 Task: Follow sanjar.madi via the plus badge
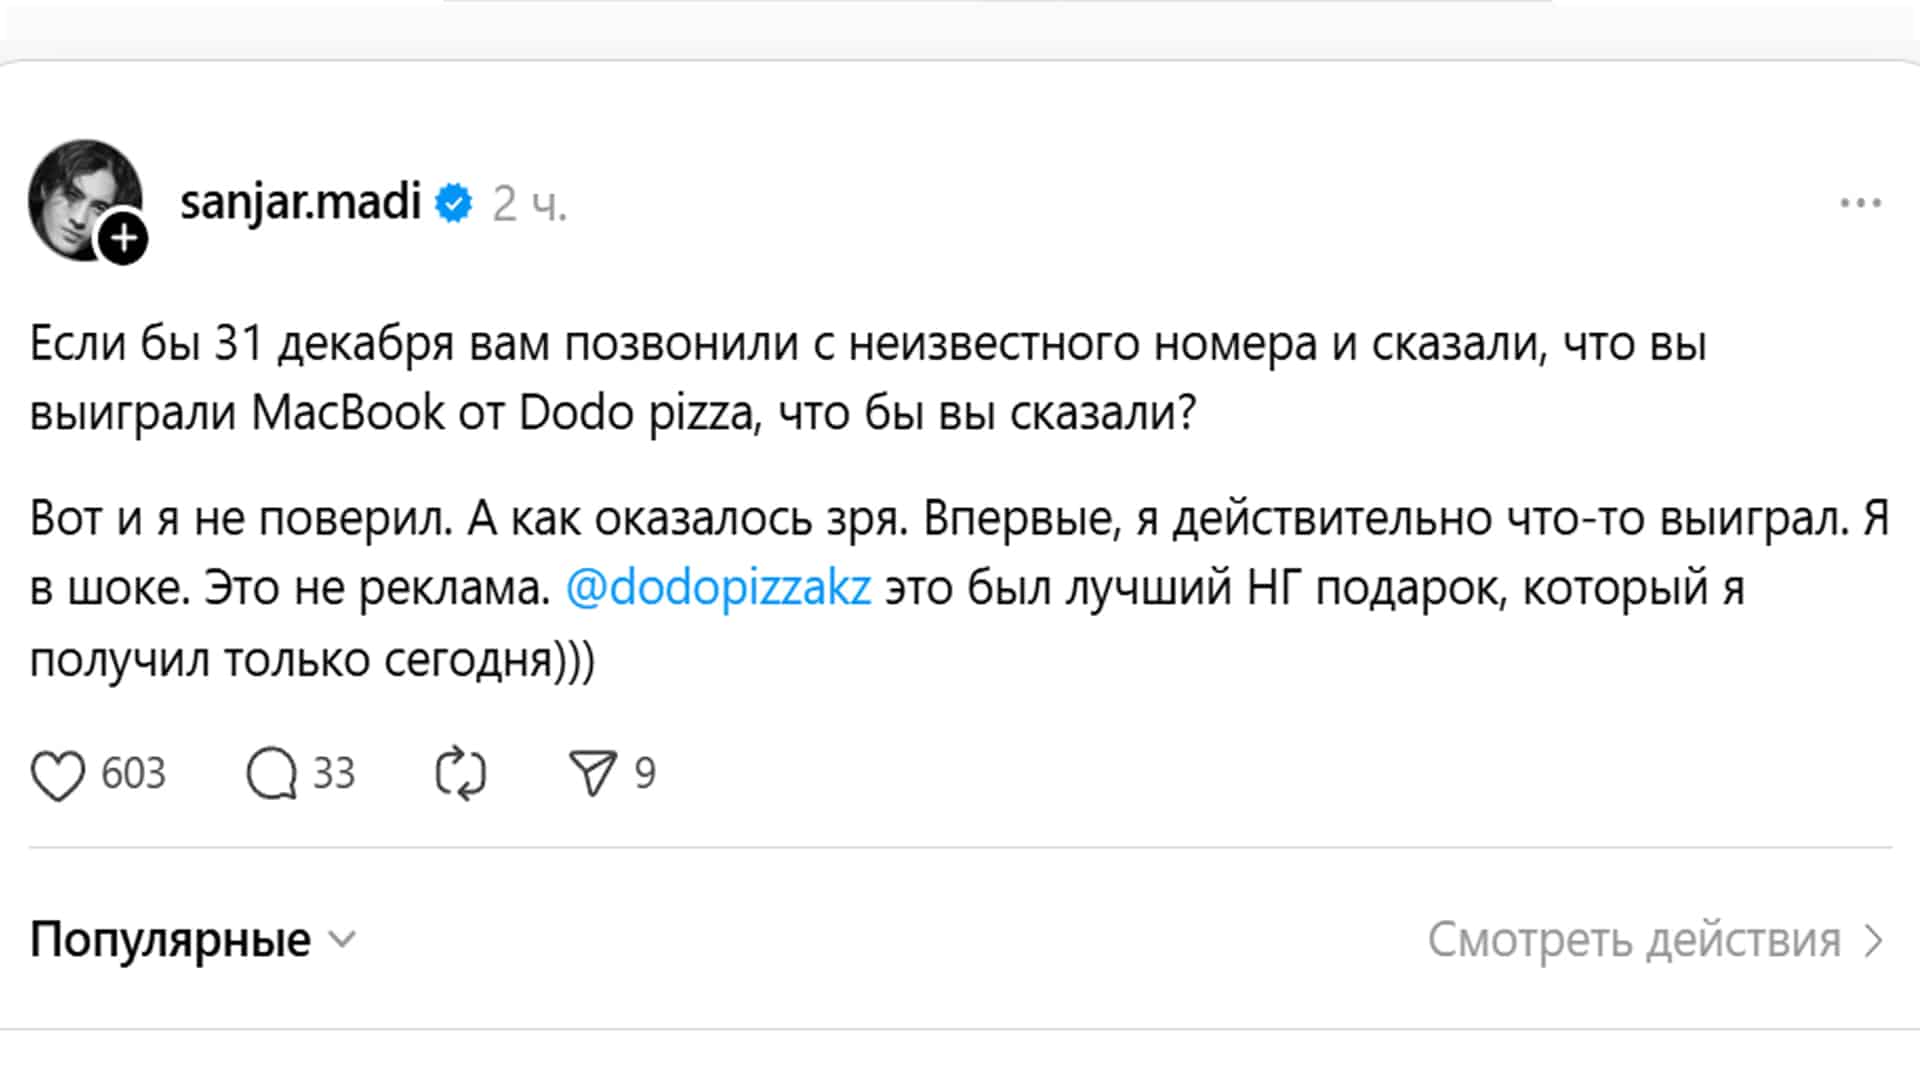pos(123,239)
